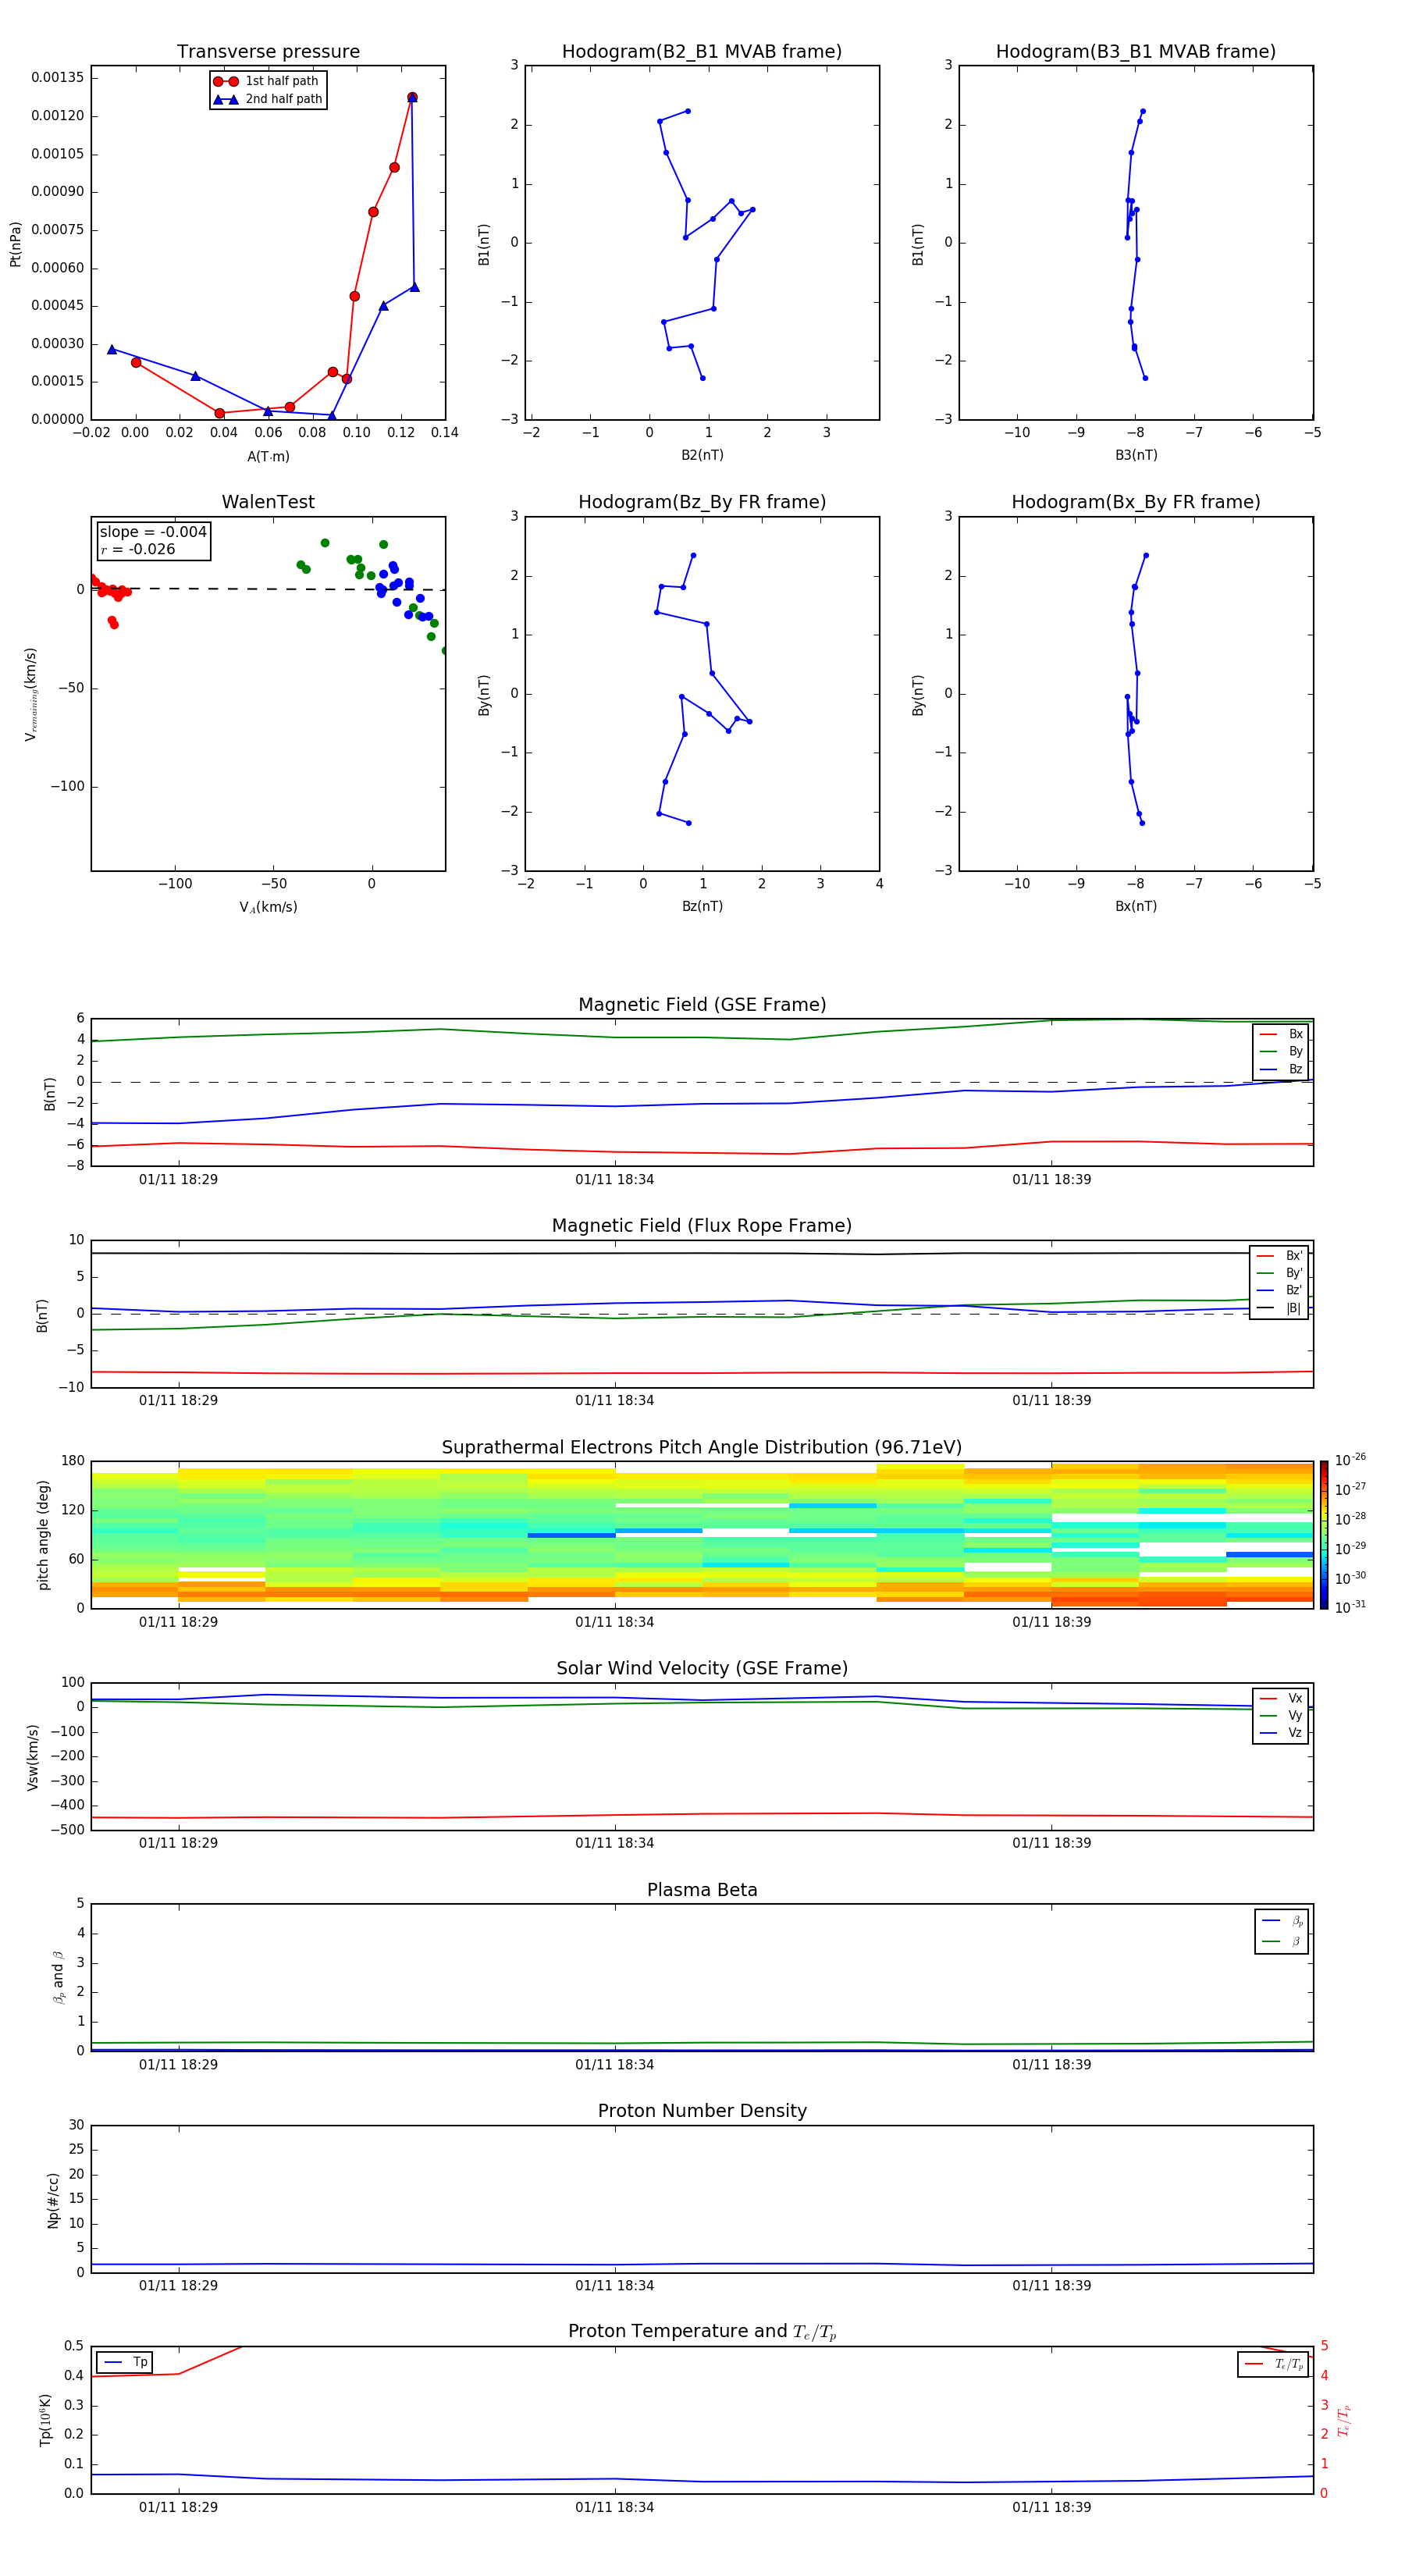
Task: Click the "V_remaining(km/s)" y-axis label
Action: [30, 694]
